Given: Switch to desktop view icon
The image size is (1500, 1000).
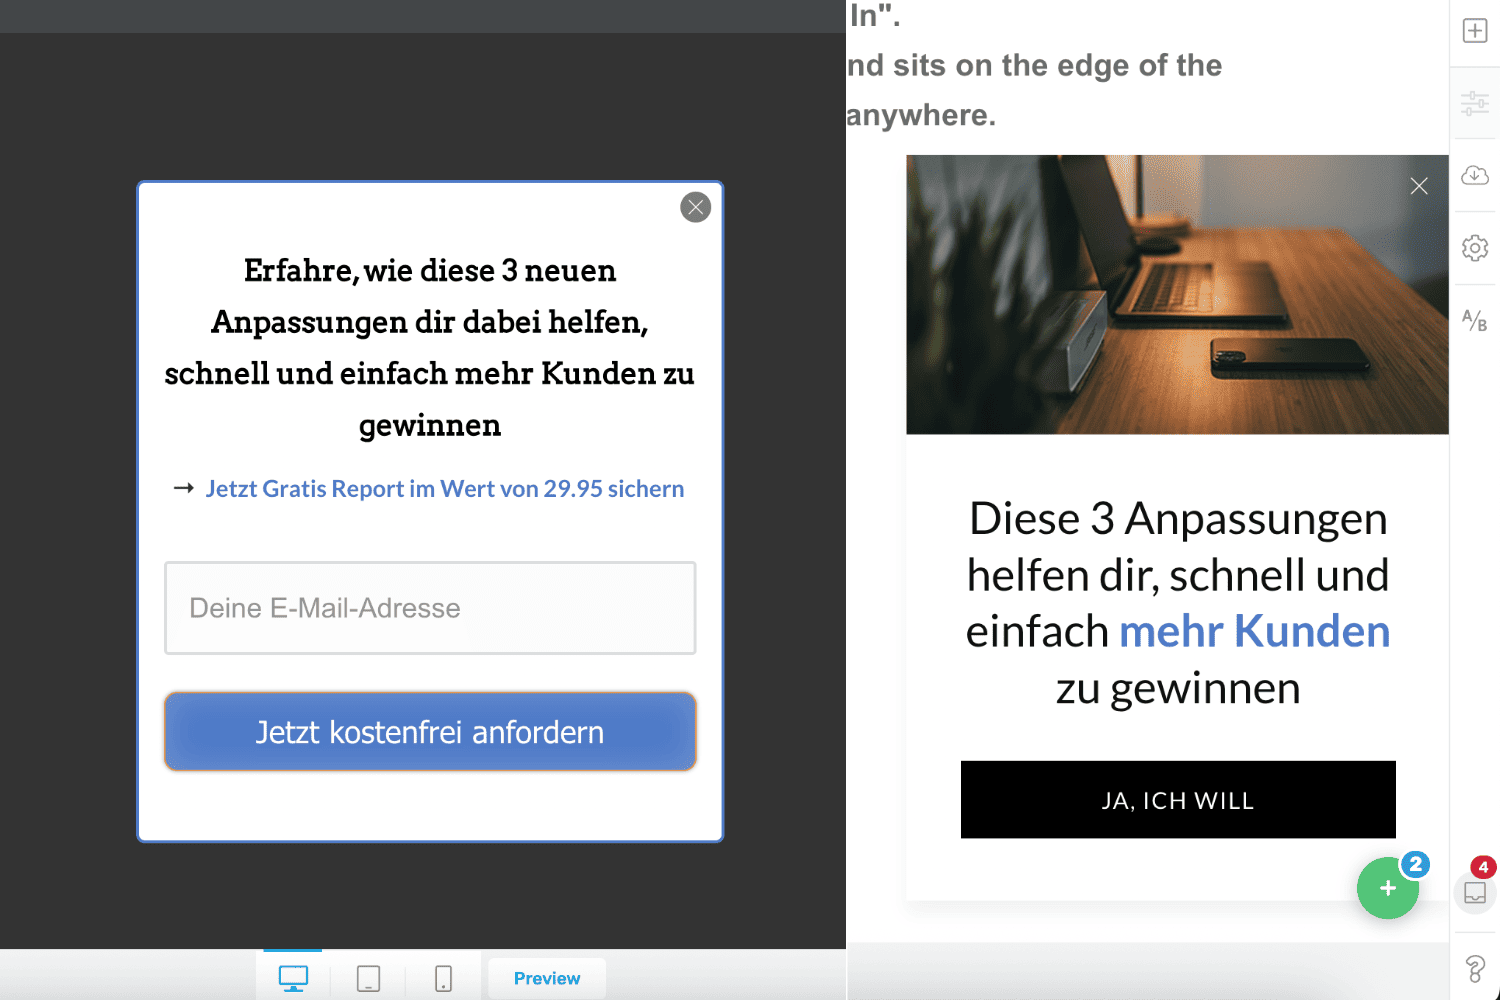Looking at the screenshot, I should click(293, 978).
